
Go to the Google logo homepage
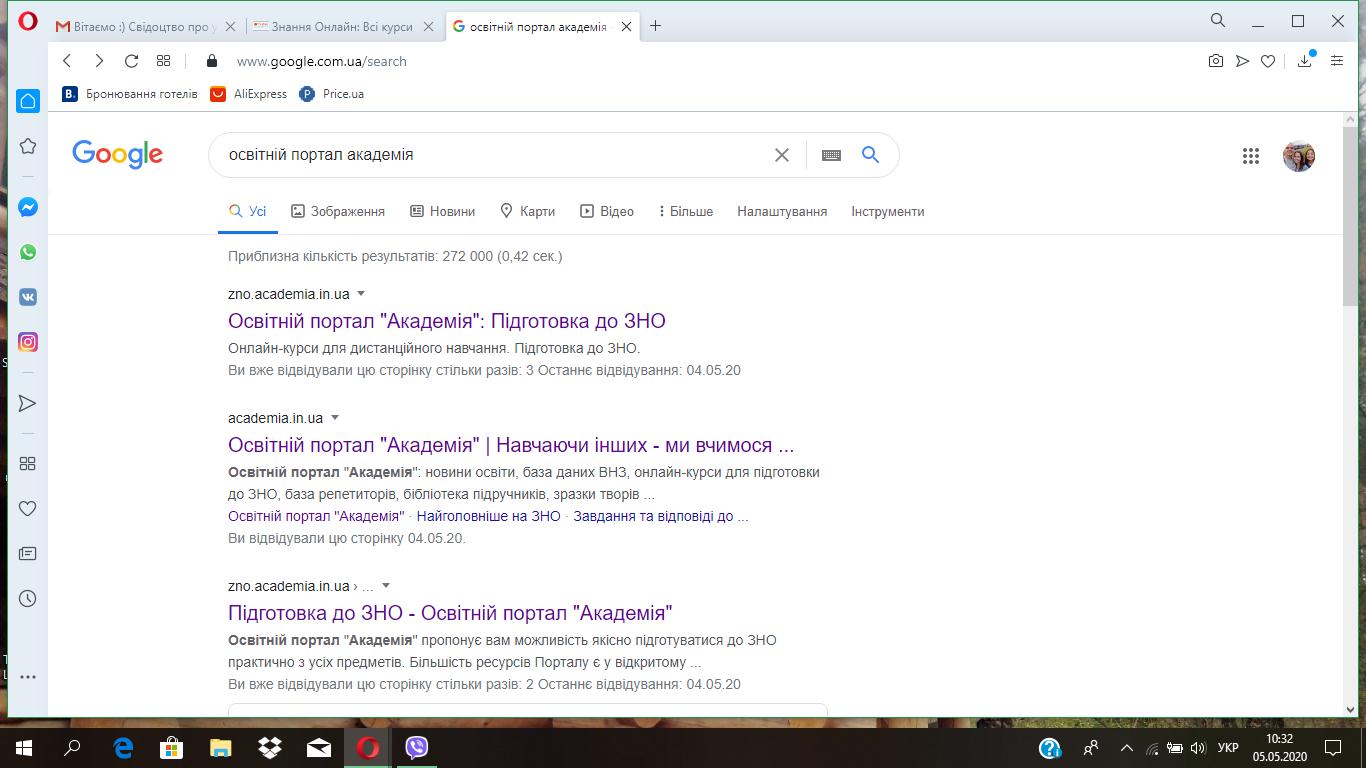117,155
